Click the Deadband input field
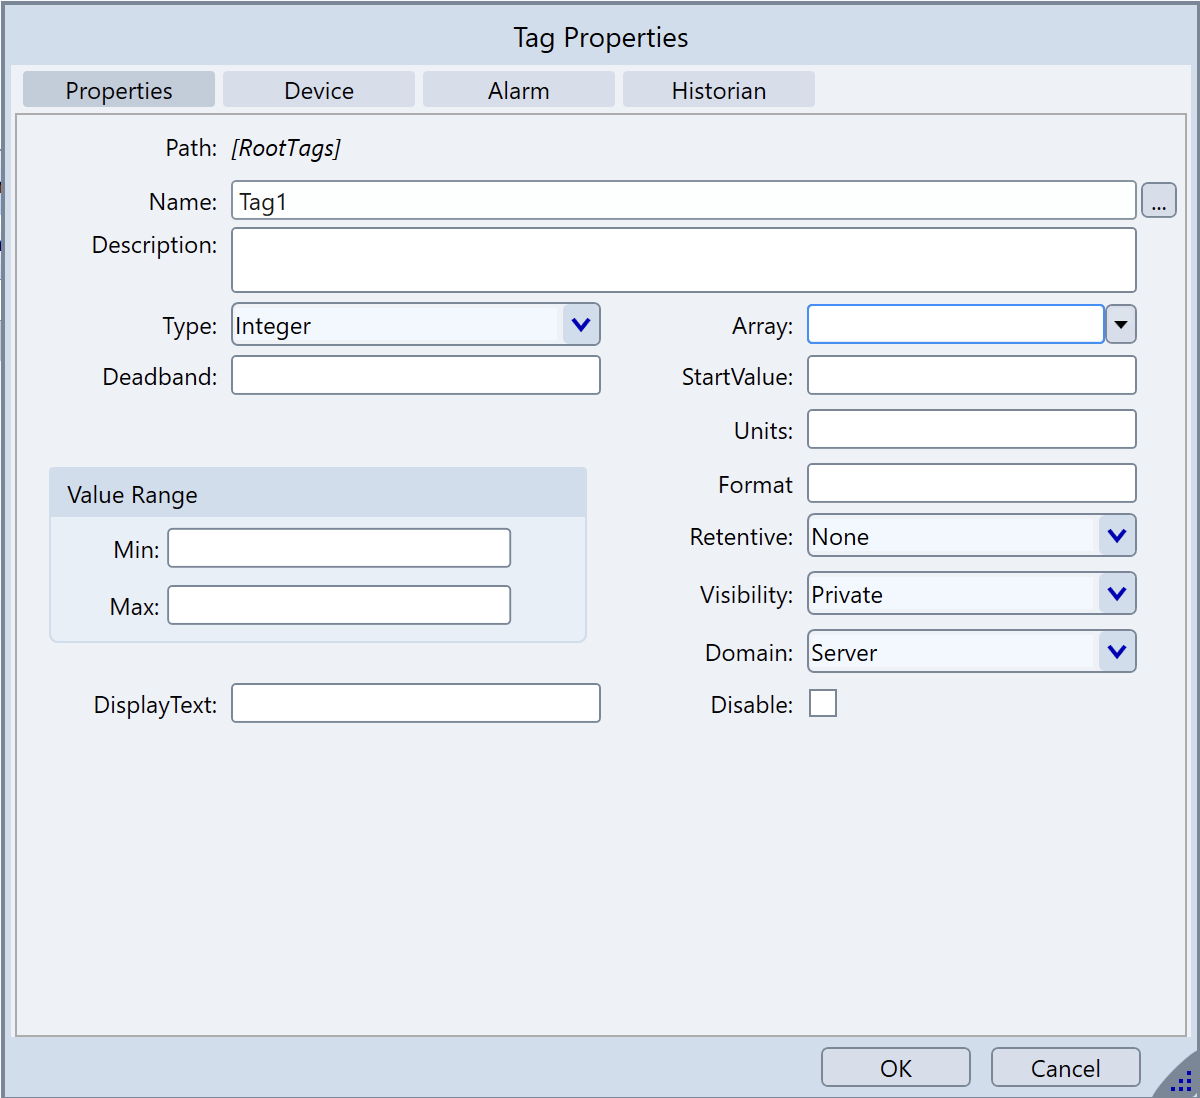The image size is (1200, 1098). tap(415, 376)
